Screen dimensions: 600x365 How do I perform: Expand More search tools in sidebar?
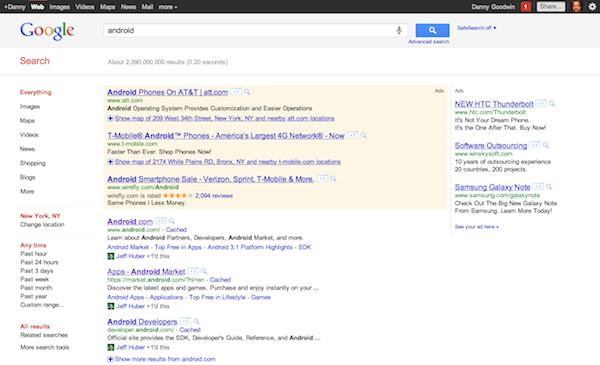click(45, 347)
